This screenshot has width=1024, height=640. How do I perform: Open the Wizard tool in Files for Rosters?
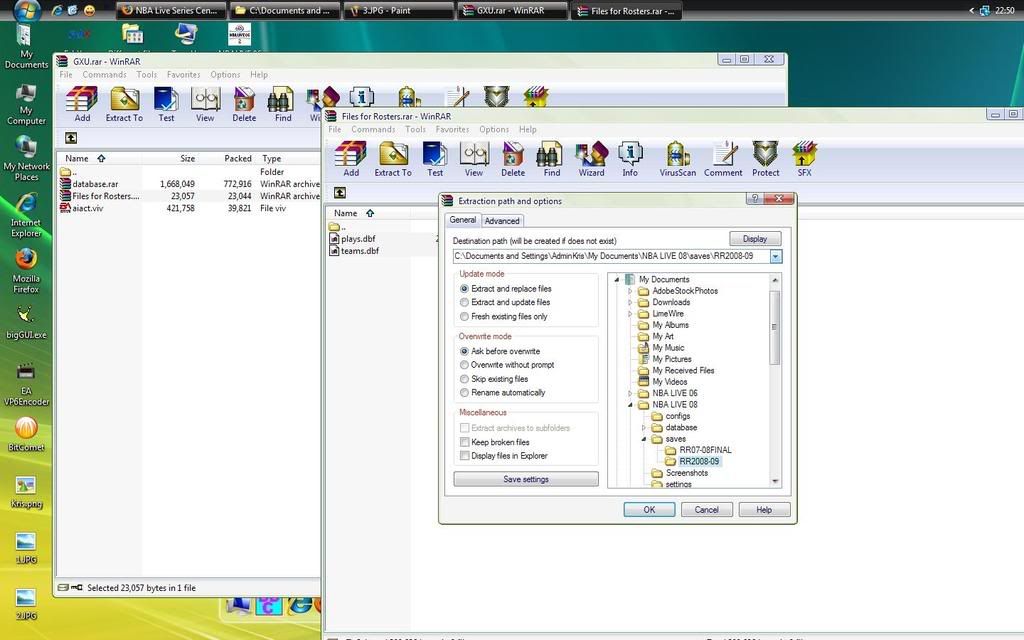click(x=591, y=159)
